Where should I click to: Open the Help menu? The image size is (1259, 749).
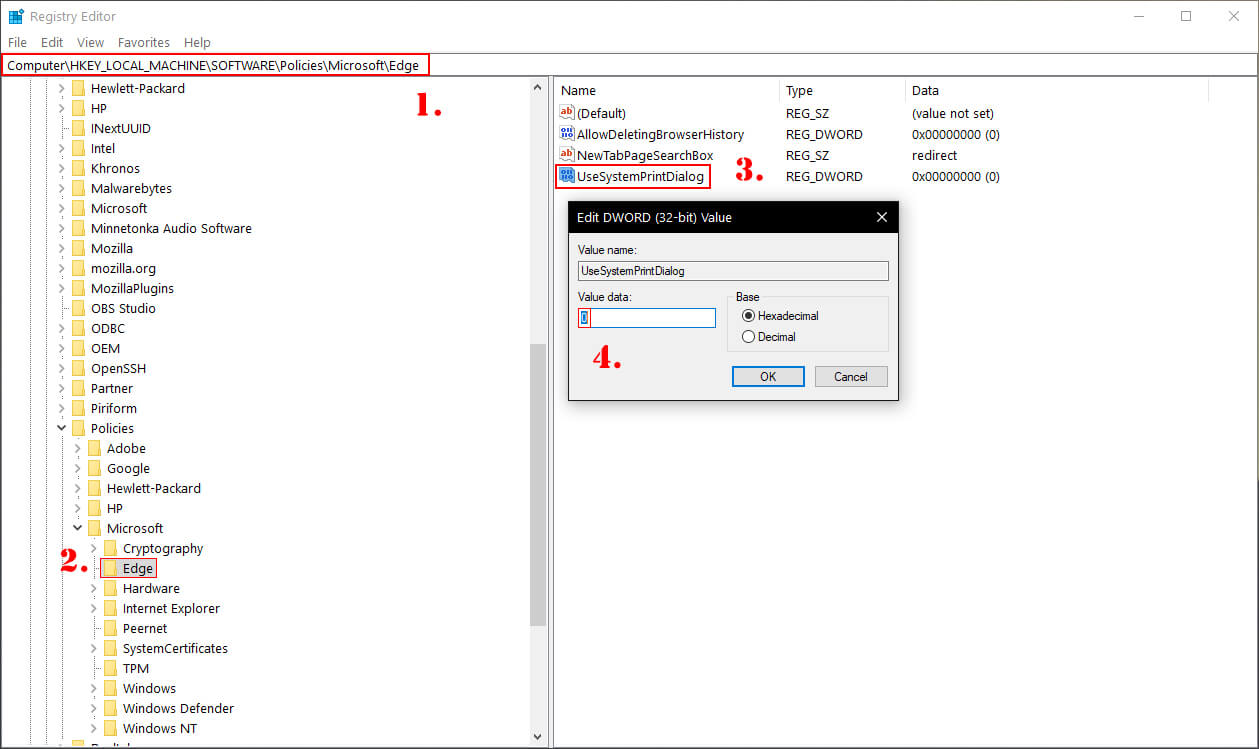(197, 42)
